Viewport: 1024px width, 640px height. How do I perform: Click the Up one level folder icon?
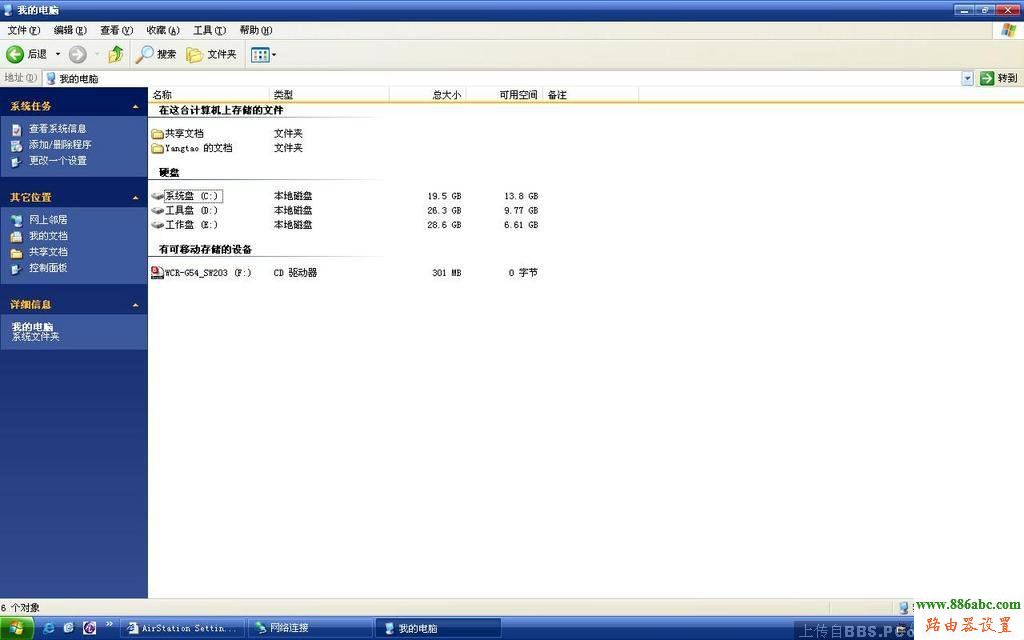coord(116,54)
